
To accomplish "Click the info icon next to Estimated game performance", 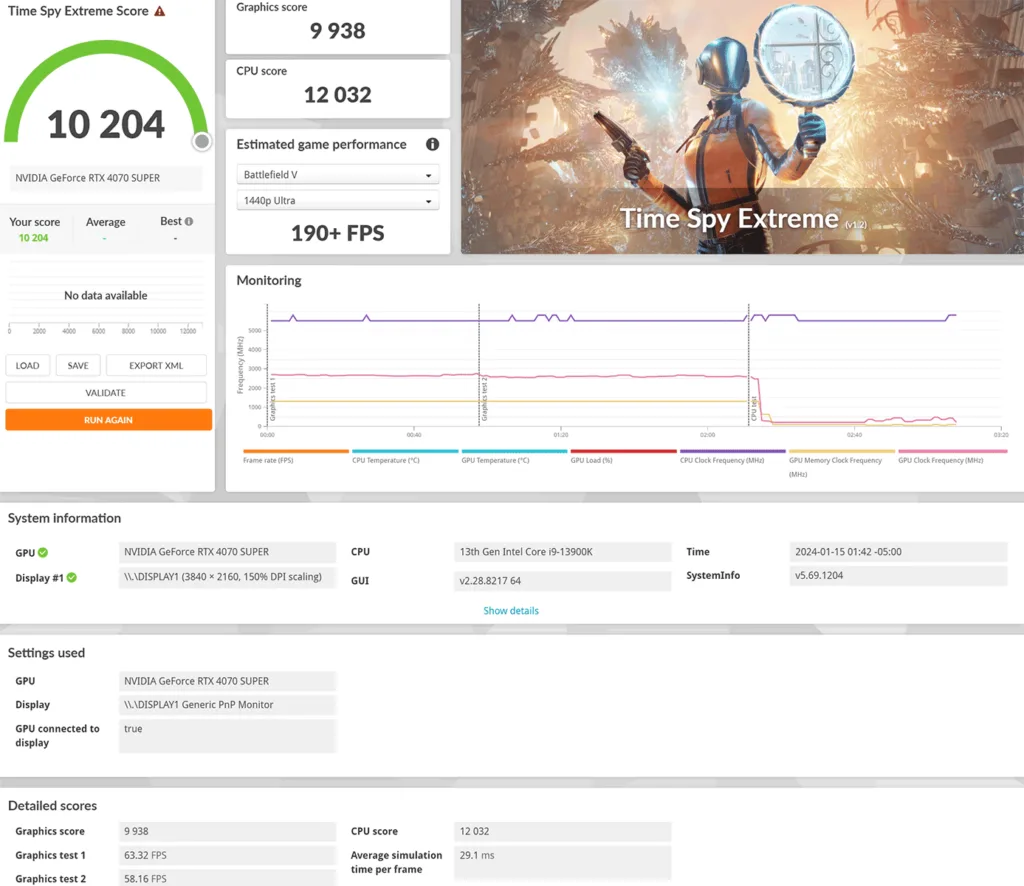I will pos(432,144).
